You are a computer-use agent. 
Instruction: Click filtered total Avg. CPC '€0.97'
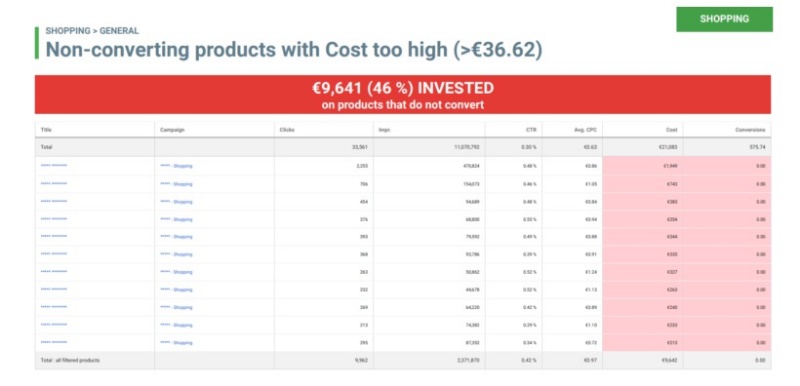[591, 360]
